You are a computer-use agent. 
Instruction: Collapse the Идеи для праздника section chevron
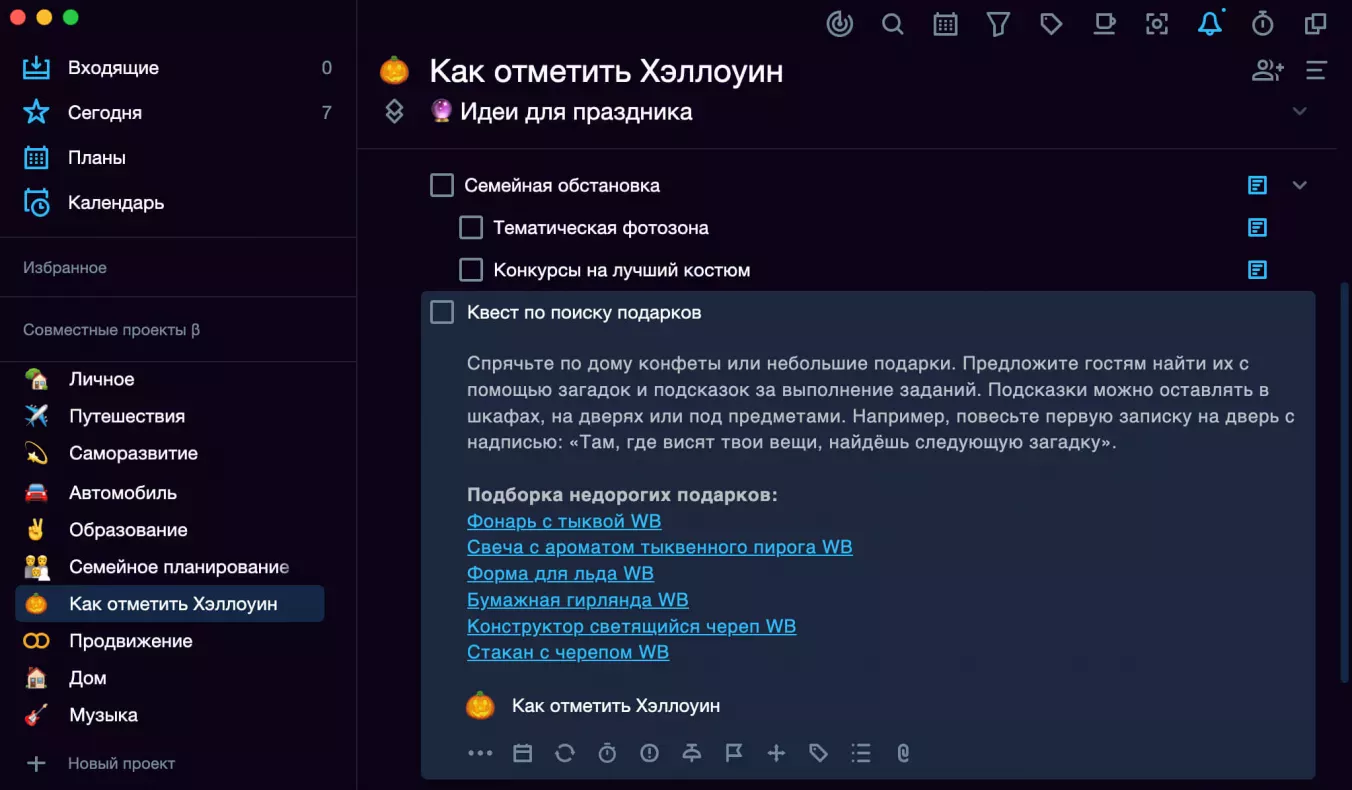coord(1300,111)
